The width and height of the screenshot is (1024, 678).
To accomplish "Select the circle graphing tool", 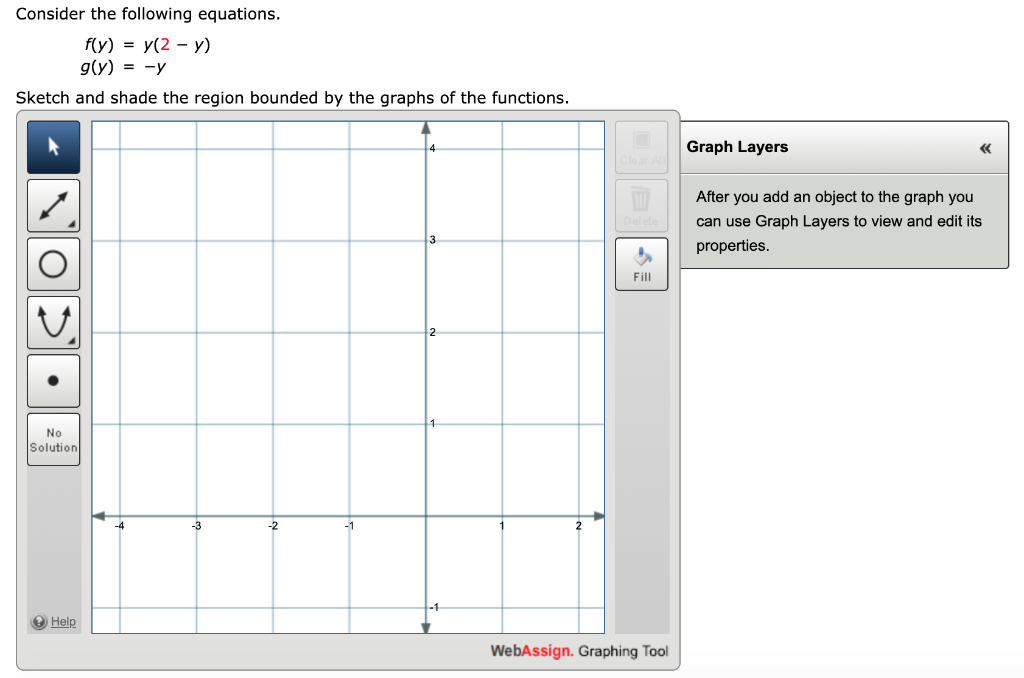I will point(53,263).
